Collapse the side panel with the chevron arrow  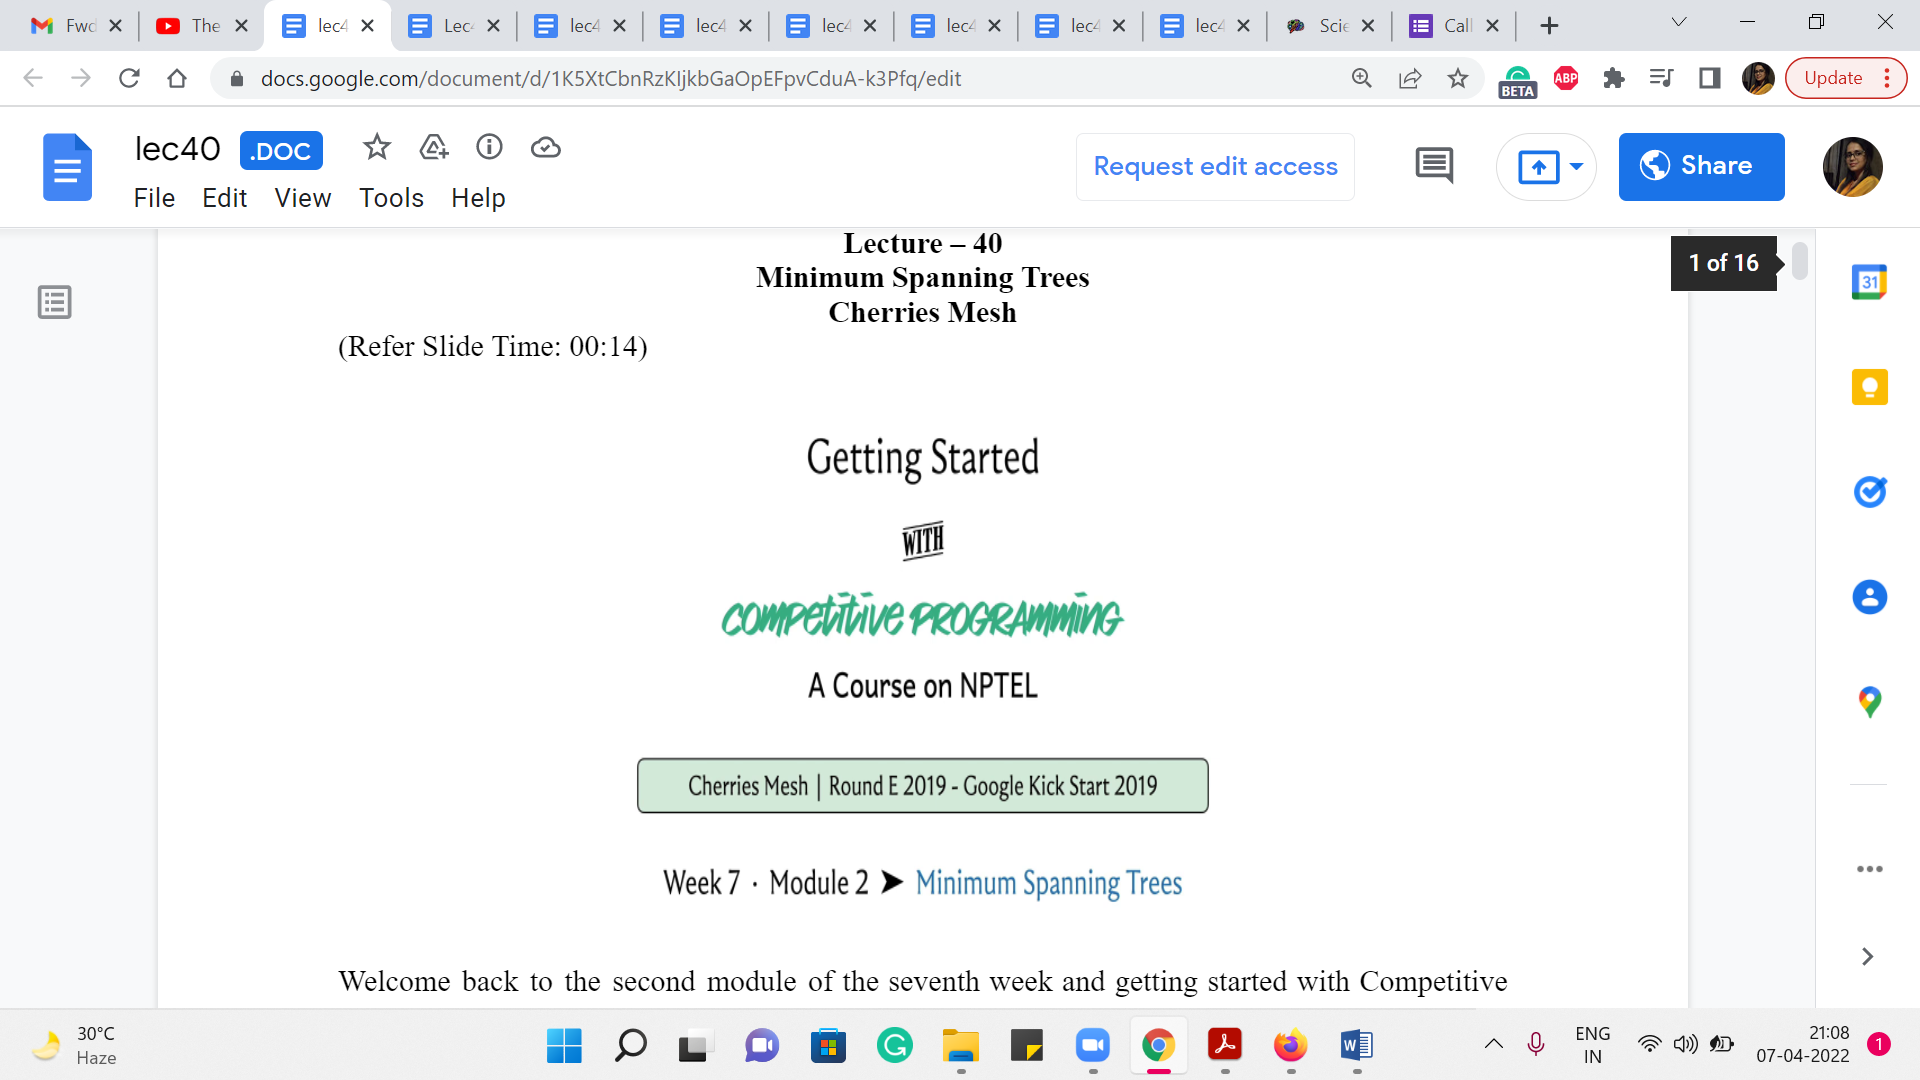1867,957
